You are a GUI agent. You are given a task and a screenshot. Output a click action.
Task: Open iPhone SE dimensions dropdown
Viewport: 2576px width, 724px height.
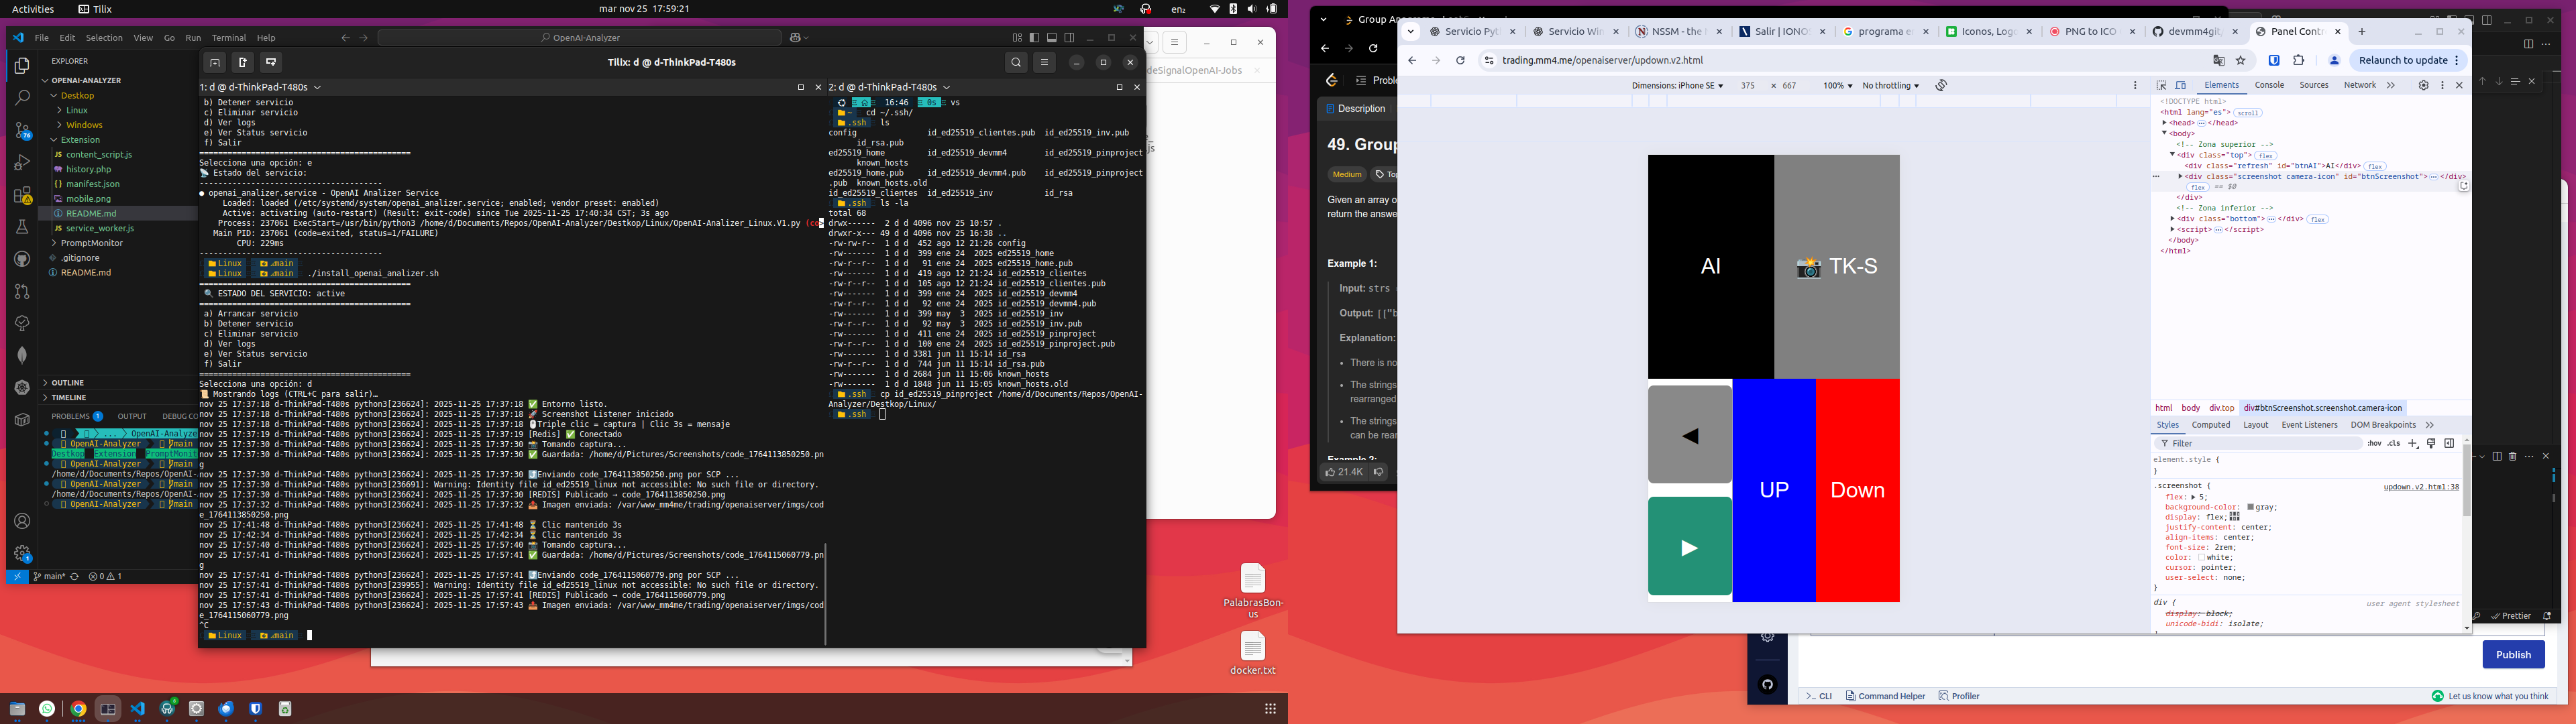click(1677, 86)
